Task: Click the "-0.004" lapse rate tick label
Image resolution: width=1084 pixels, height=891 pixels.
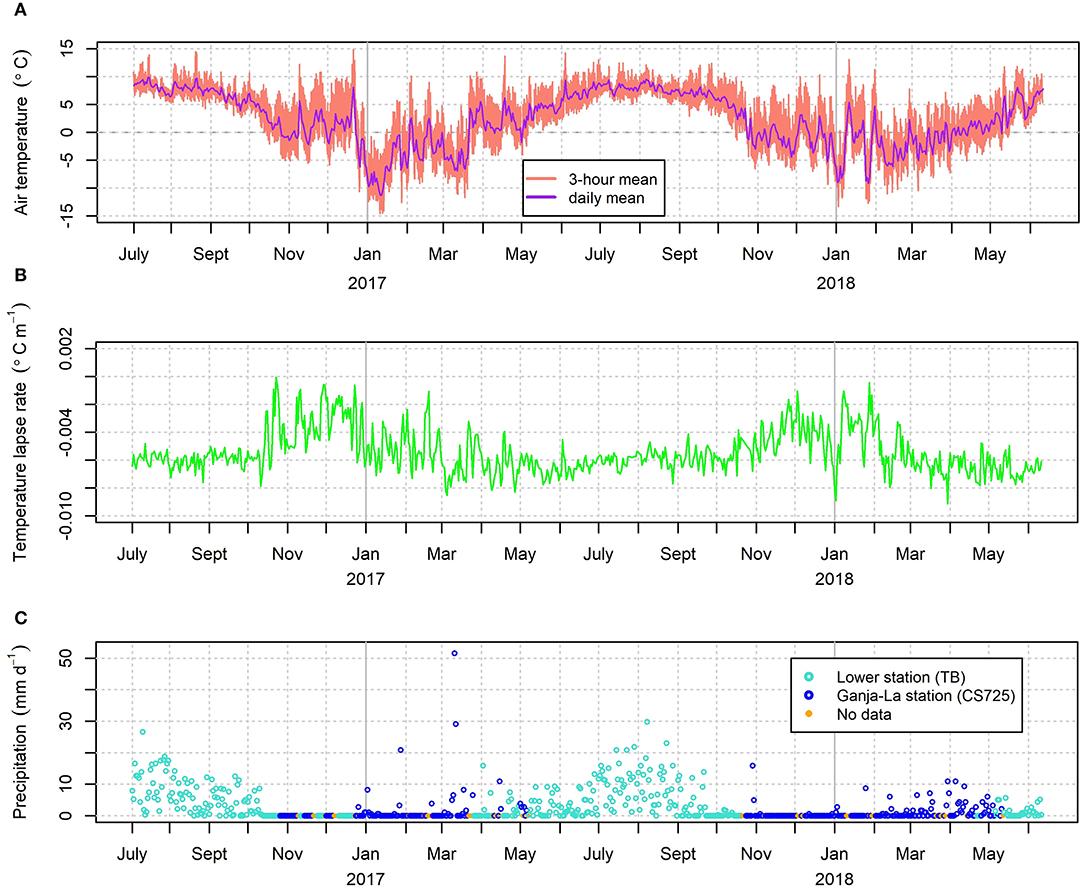Action: (x=65, y=432)
